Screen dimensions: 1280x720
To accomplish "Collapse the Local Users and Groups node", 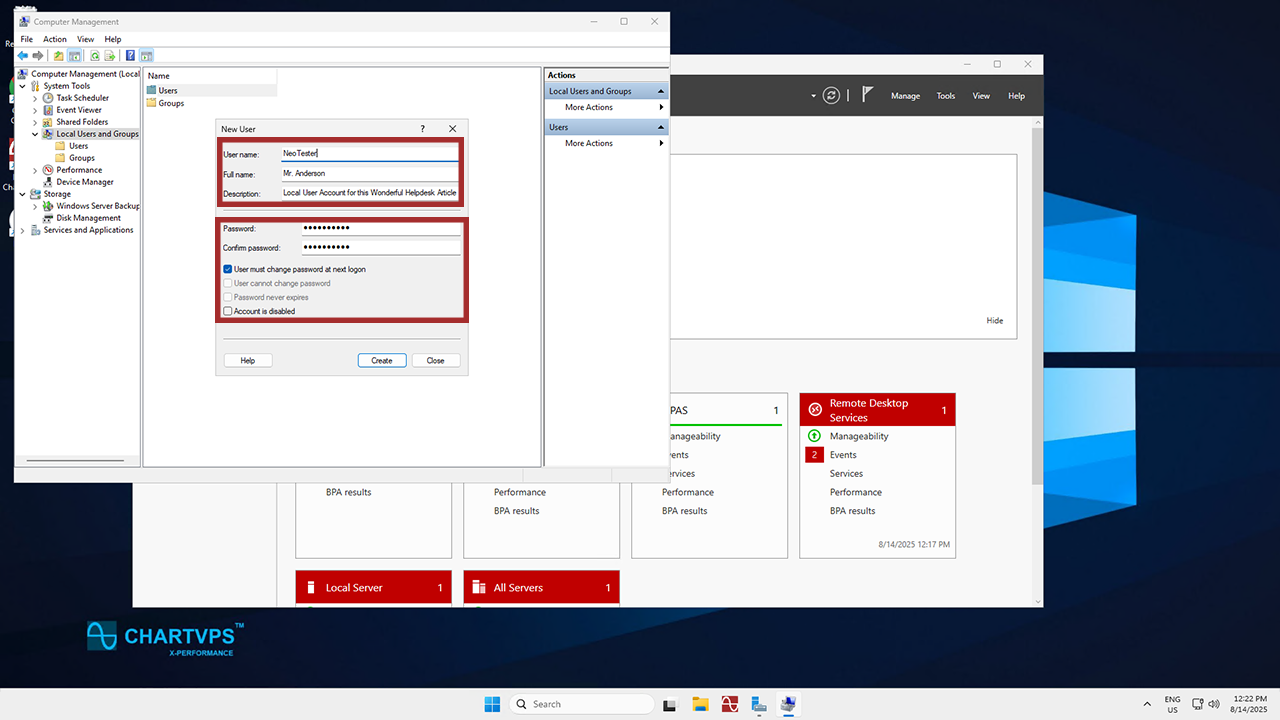I will (x=35, y=134).
